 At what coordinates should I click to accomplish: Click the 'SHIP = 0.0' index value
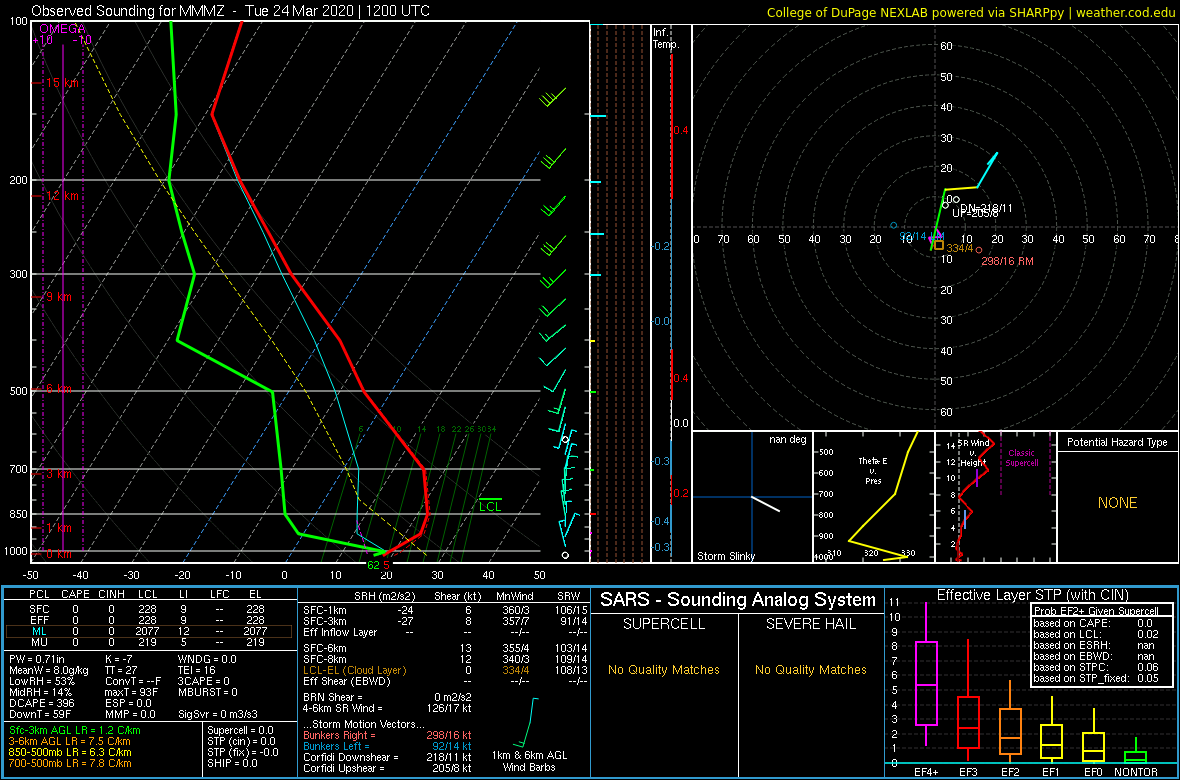click(x=233, y=763)
